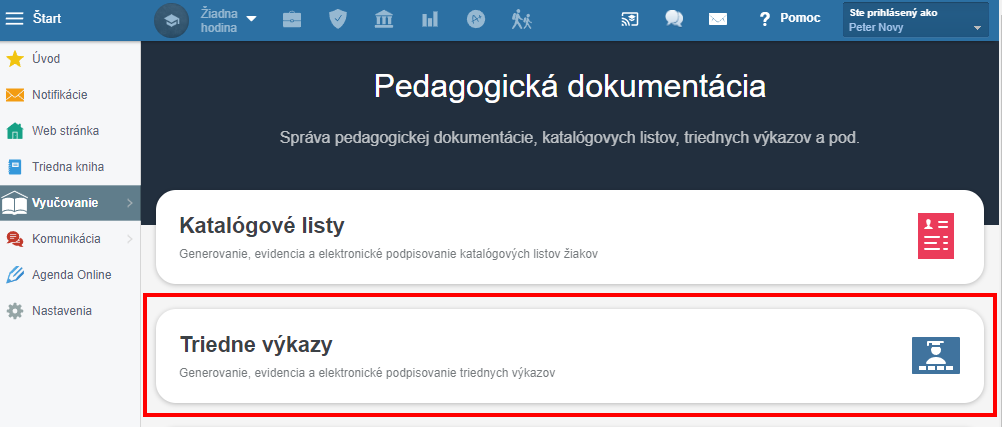Open the chat bubbles icon
Screen dimensions: 1002x427
pos(674,19)
